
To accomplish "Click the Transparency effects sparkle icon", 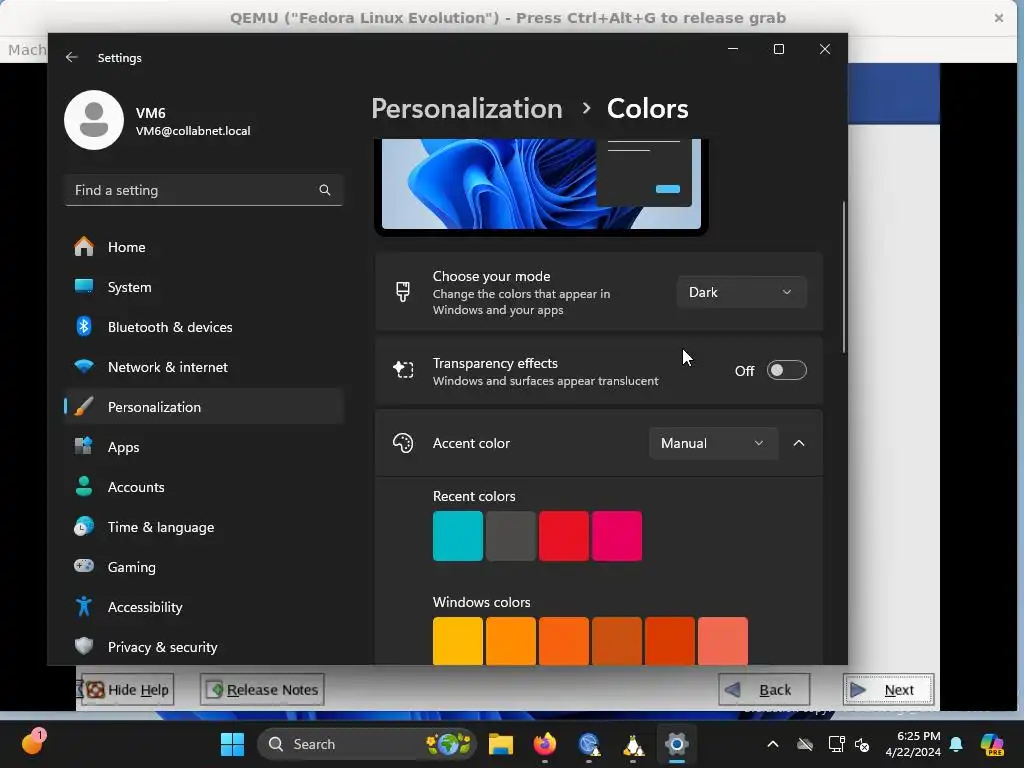I will (403, 370).
